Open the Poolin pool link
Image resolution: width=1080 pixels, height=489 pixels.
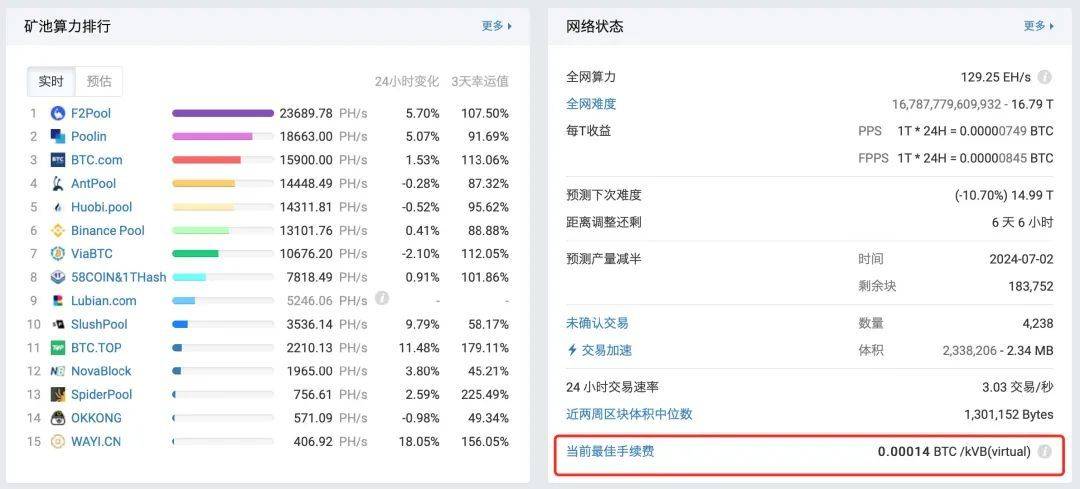coord(89,137)
